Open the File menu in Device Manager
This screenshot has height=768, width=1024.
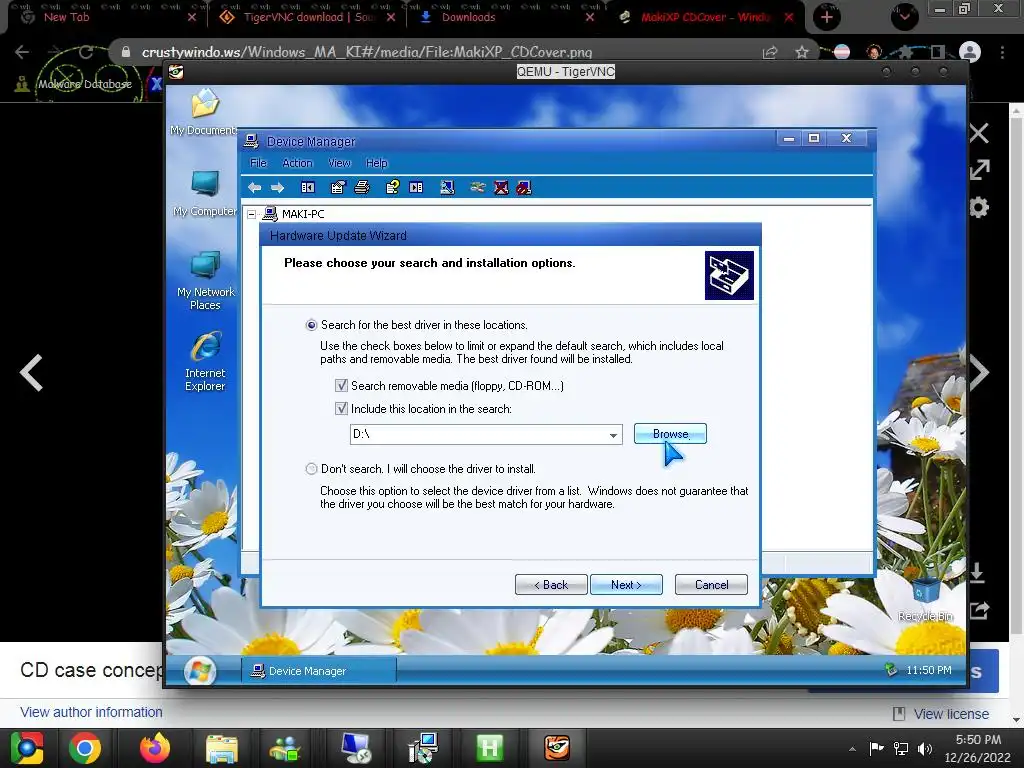pyautogui.click(x=259, y=163)
